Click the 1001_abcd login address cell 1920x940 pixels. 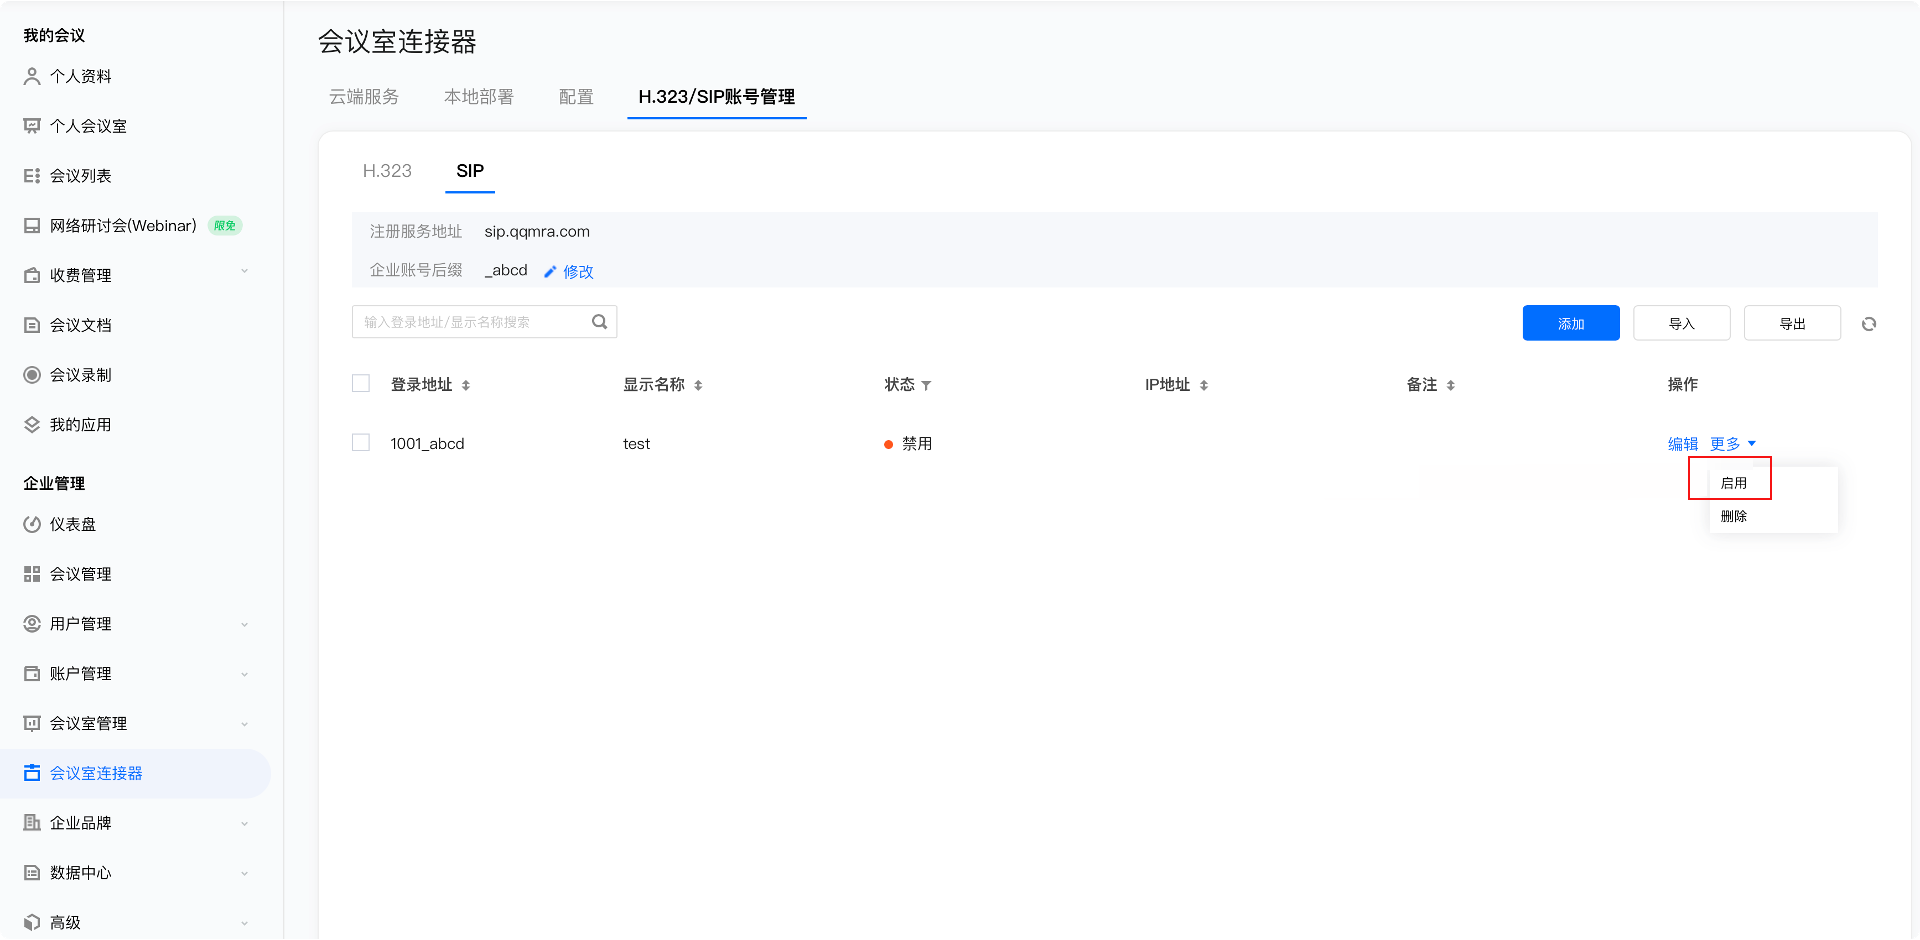pyautogui.click(x=427, y=444)
